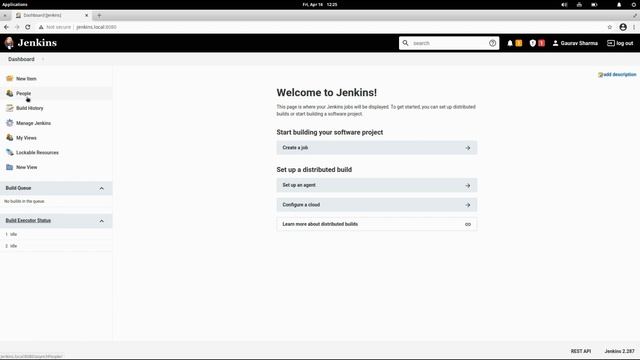The height and width of the screenshot is (360, 640).
Task: Click the log out link
Action: [x=620, y=43]
